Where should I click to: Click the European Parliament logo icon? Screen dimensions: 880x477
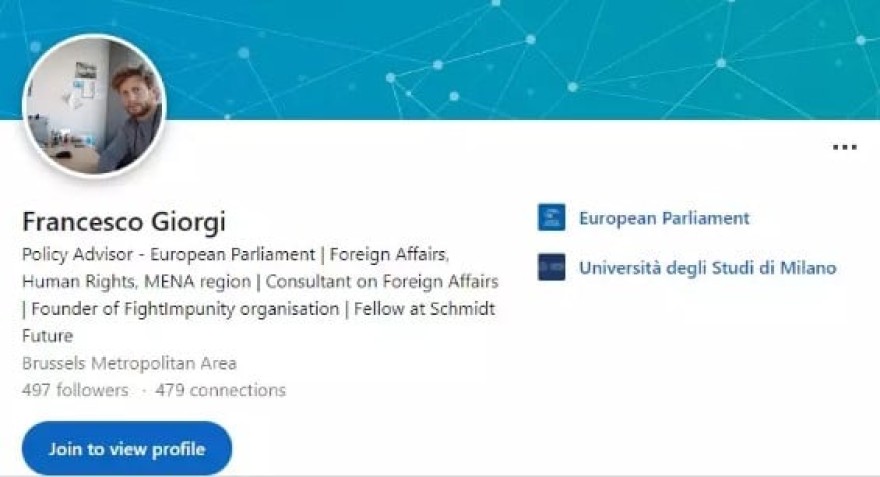551,217
